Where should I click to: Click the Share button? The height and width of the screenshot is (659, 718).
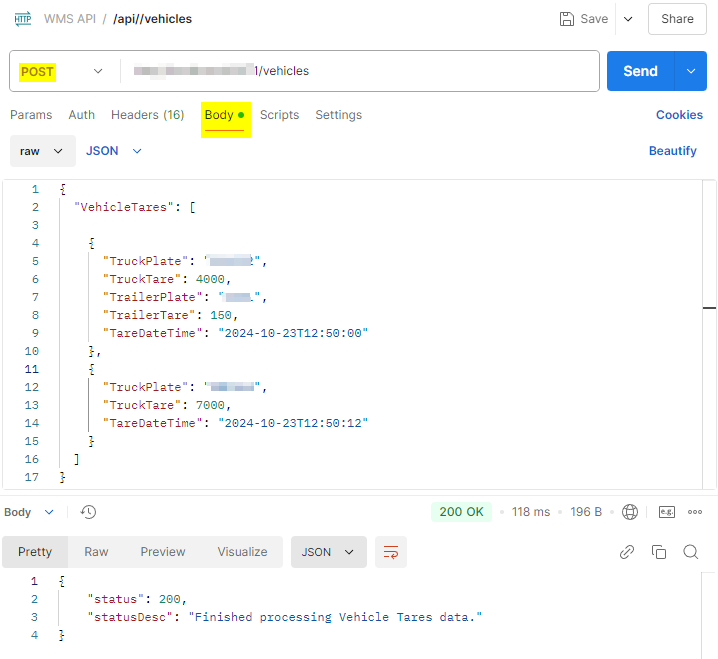[x=677, y=19]
